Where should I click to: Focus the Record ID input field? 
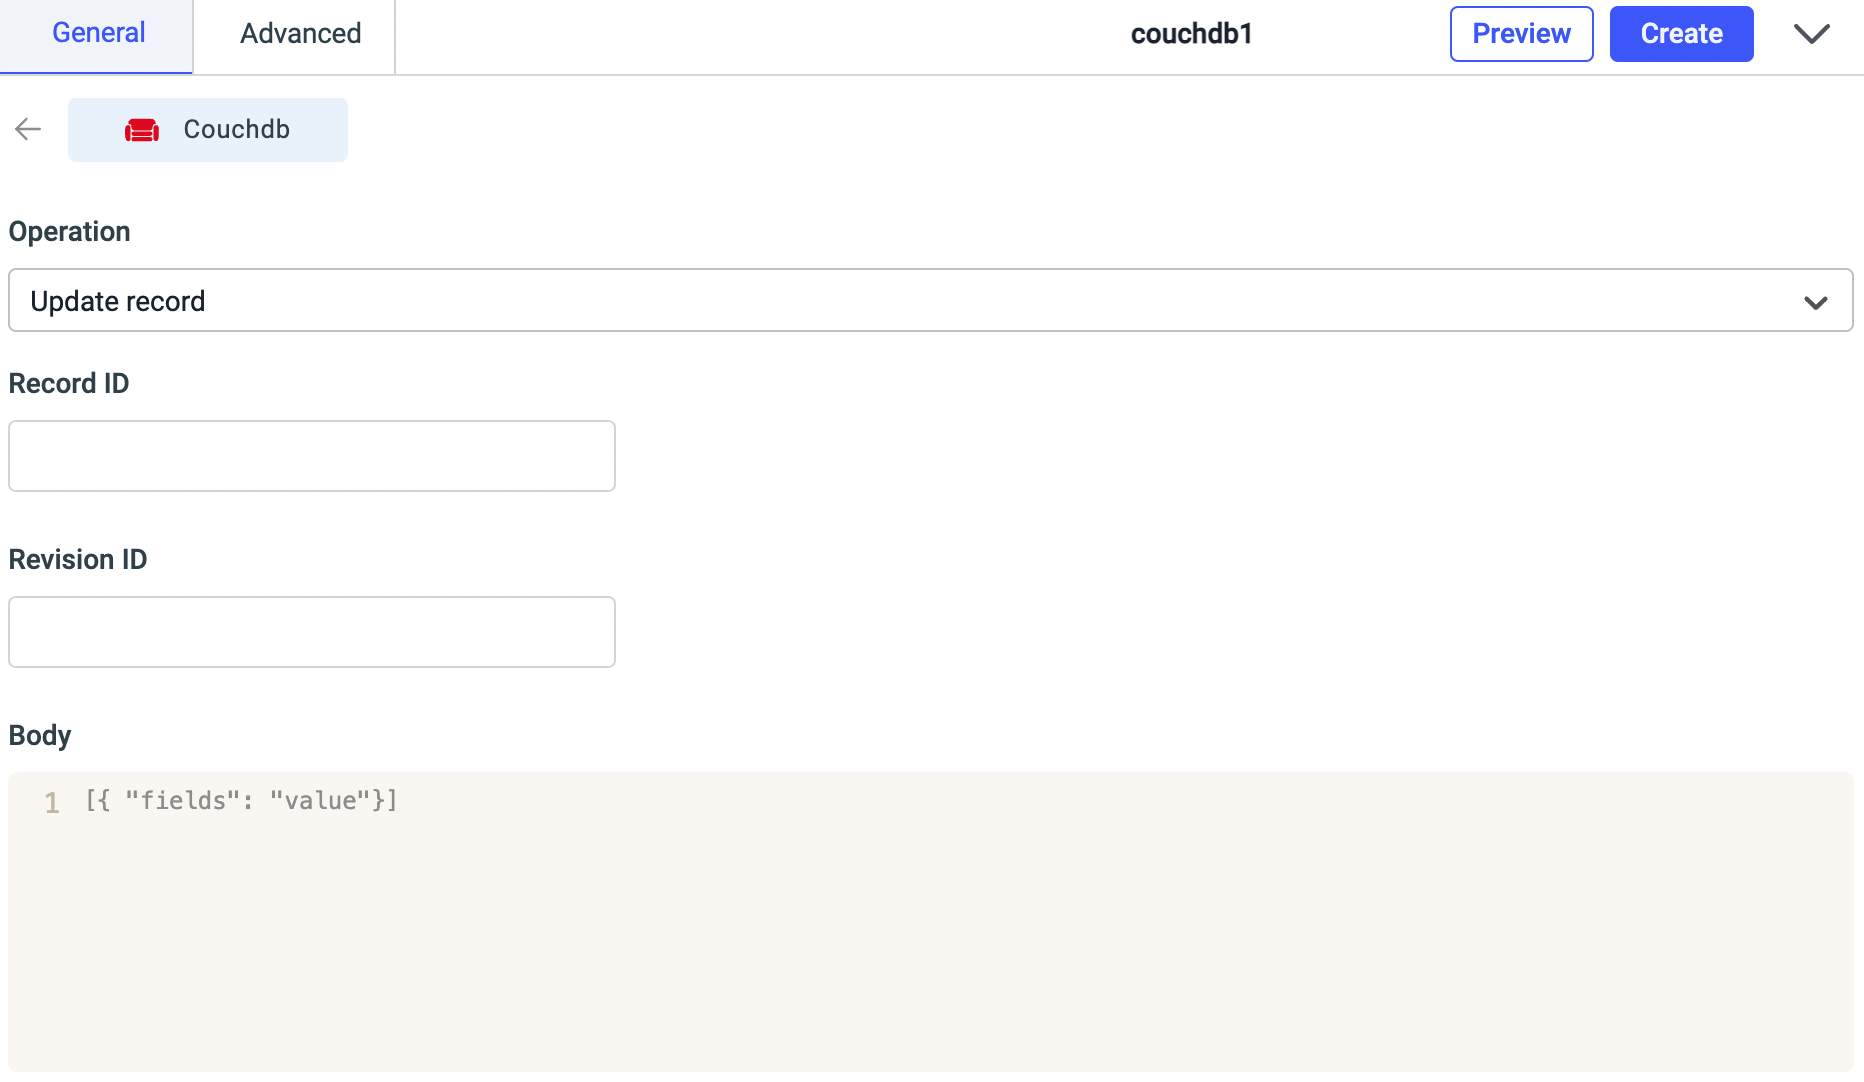click(312, 456)
